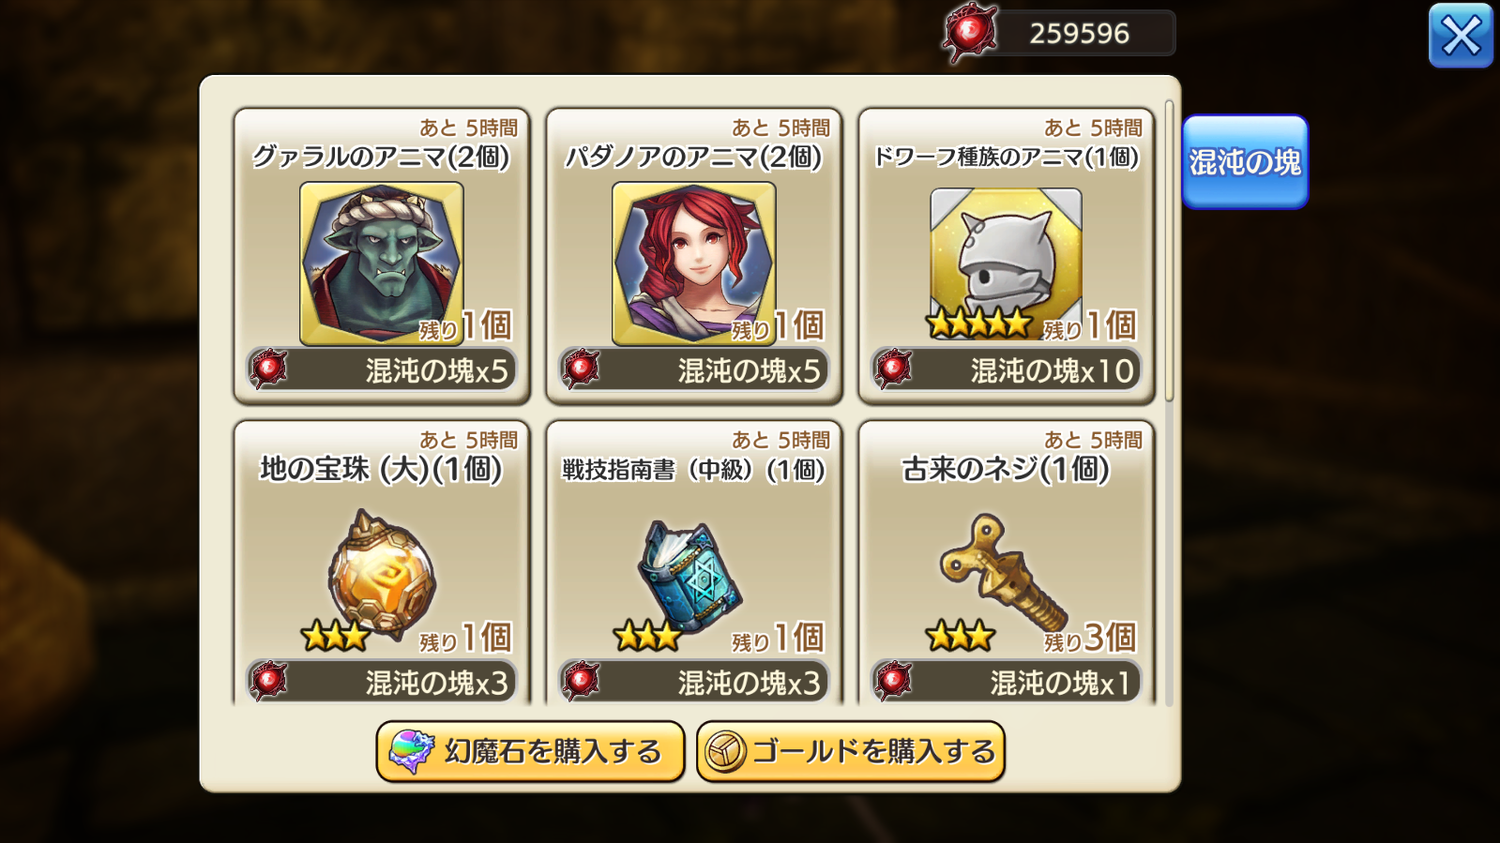Open ゴールドを購入する purchase page

[x=851, y=752]
